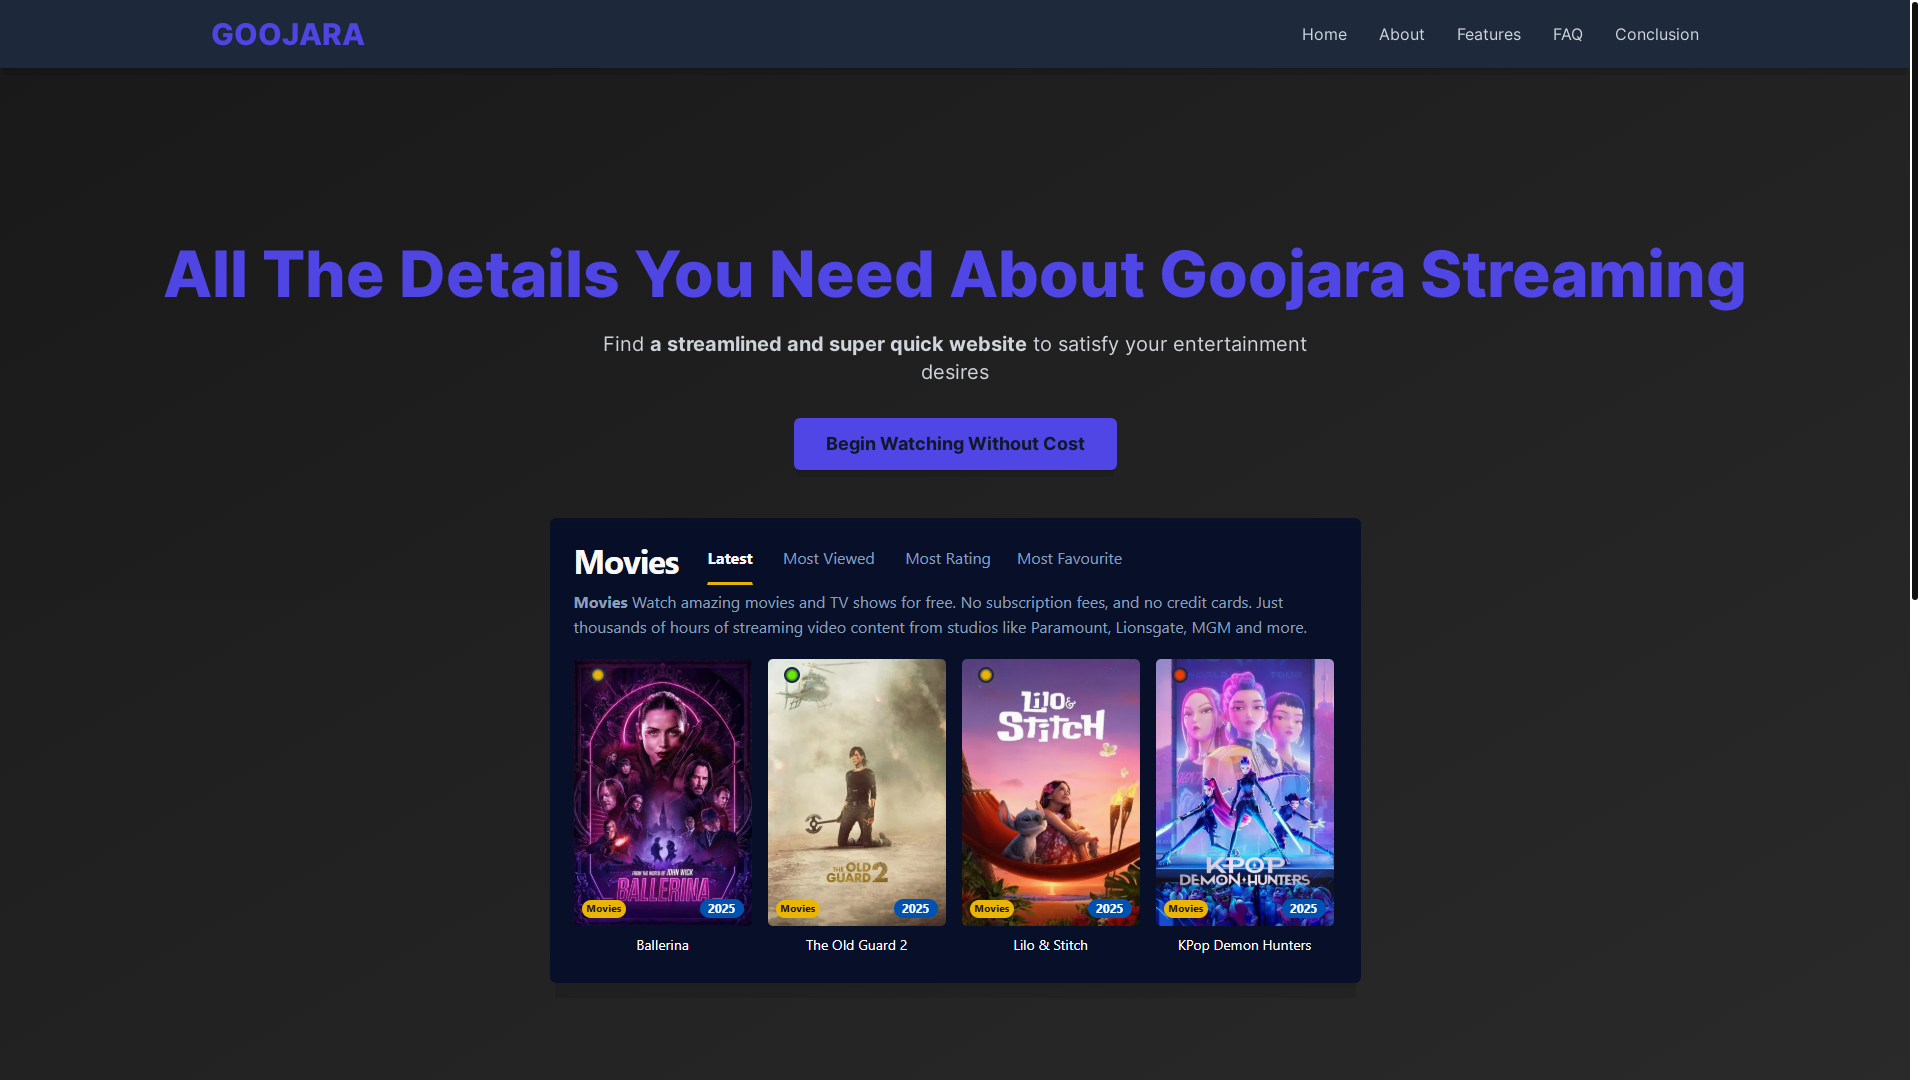Switch to the Most Favourite tab

coord(1069,559)
